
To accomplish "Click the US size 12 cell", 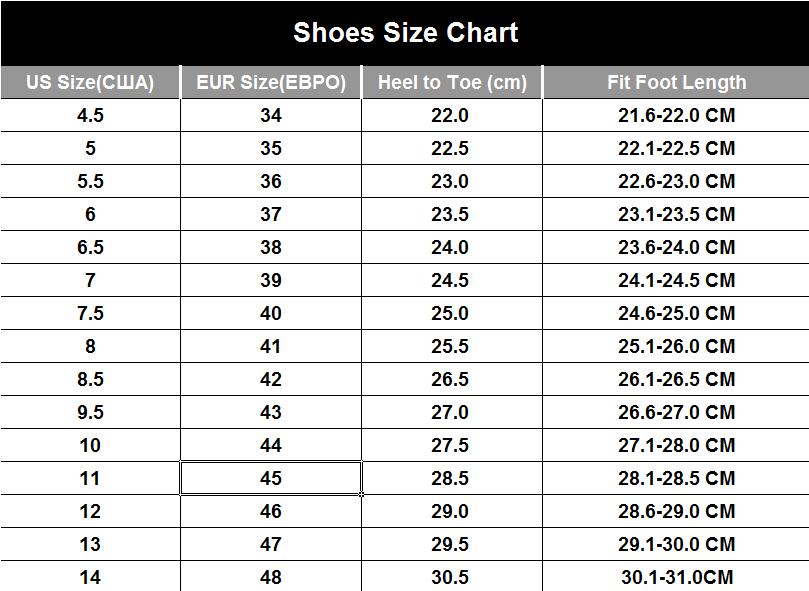I will [90, 511].
